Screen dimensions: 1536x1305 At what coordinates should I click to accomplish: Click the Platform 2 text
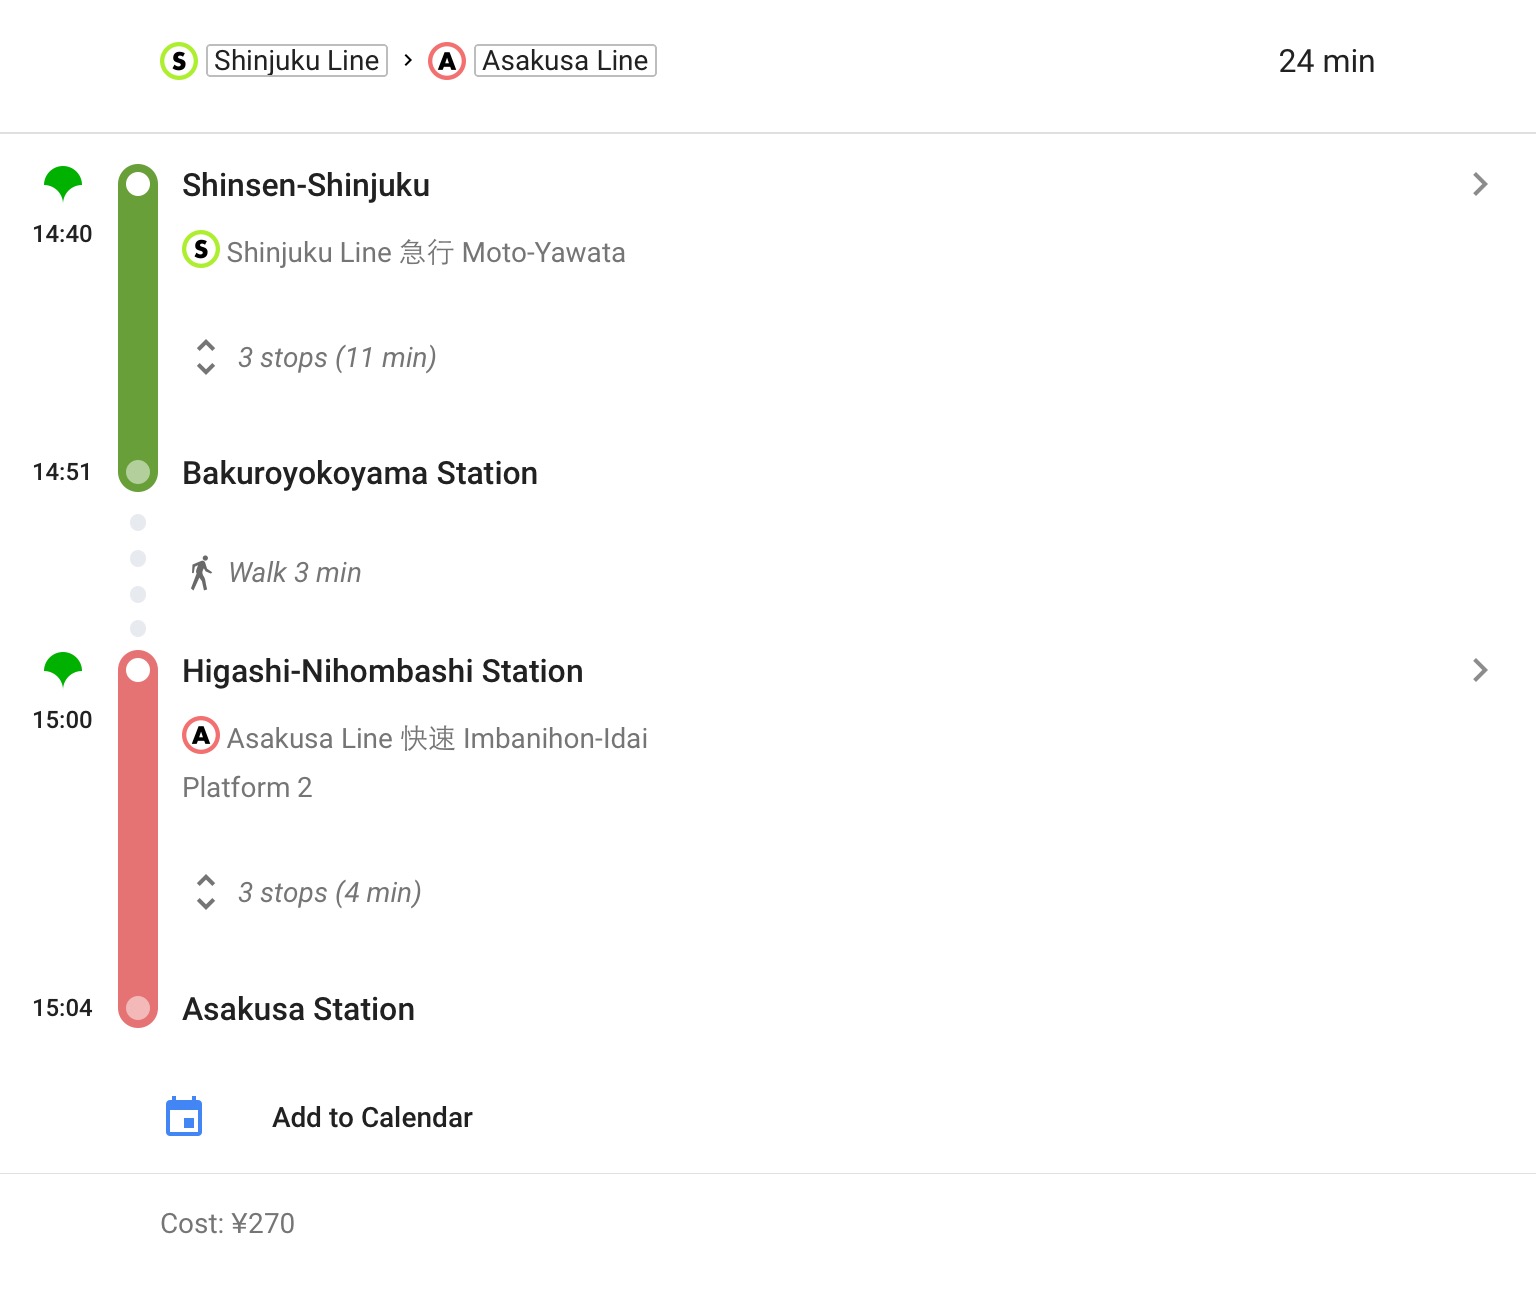(247, 788)
